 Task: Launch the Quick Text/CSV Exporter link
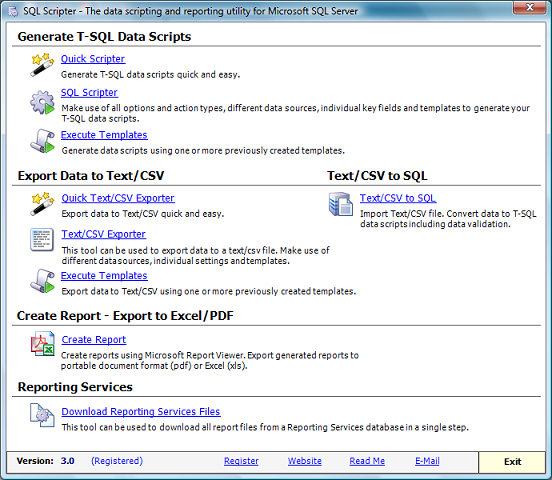118,198
